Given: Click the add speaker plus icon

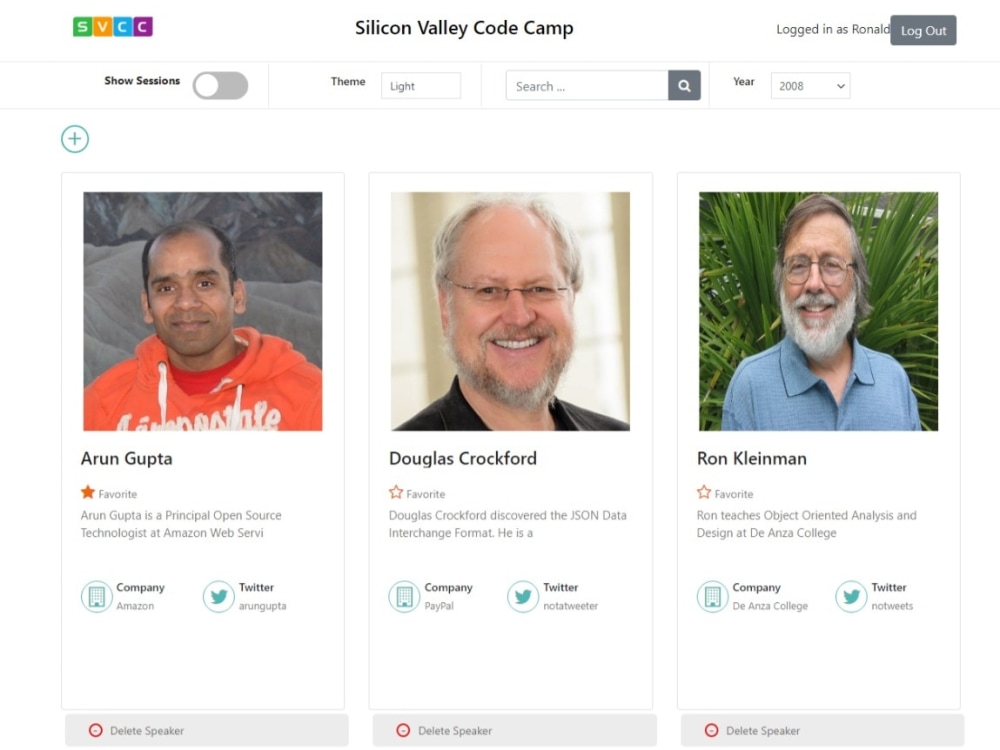Looking at the screenshot, I should tap(75, 139).
